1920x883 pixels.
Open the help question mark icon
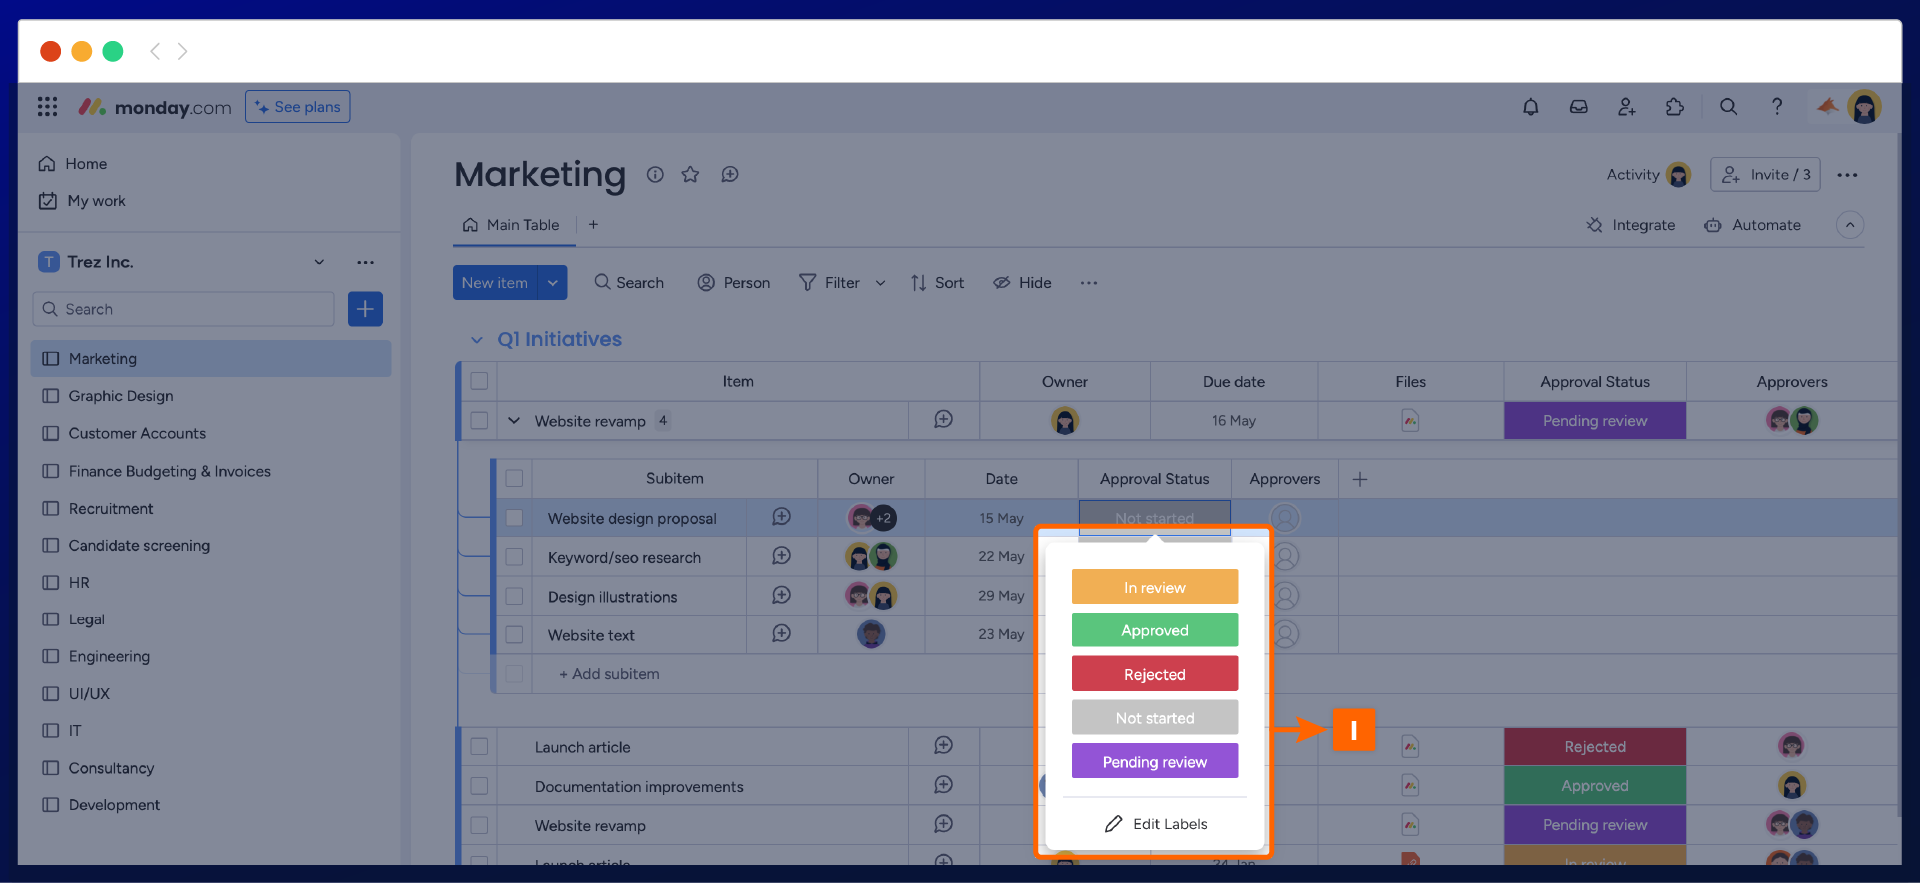1776,107
